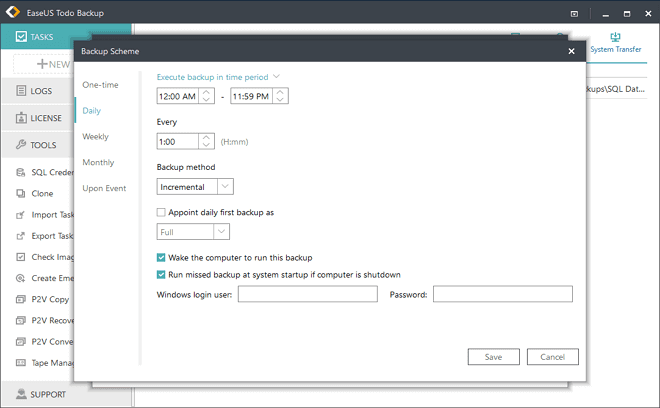This screenshot has height=408, width=660.
Task: Click the Check Image tool icon
Action: coord(21,257)
